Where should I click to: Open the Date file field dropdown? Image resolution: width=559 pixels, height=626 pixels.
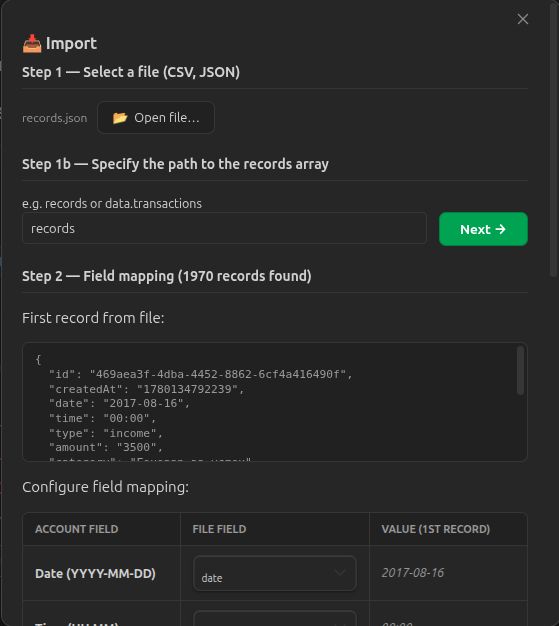(x=275, y=573)
